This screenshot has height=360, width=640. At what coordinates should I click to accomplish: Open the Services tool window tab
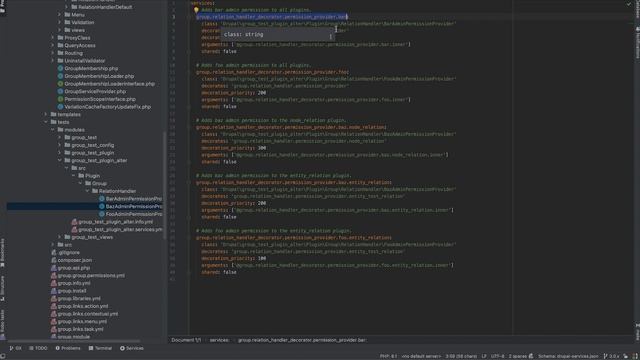[131, 348]
